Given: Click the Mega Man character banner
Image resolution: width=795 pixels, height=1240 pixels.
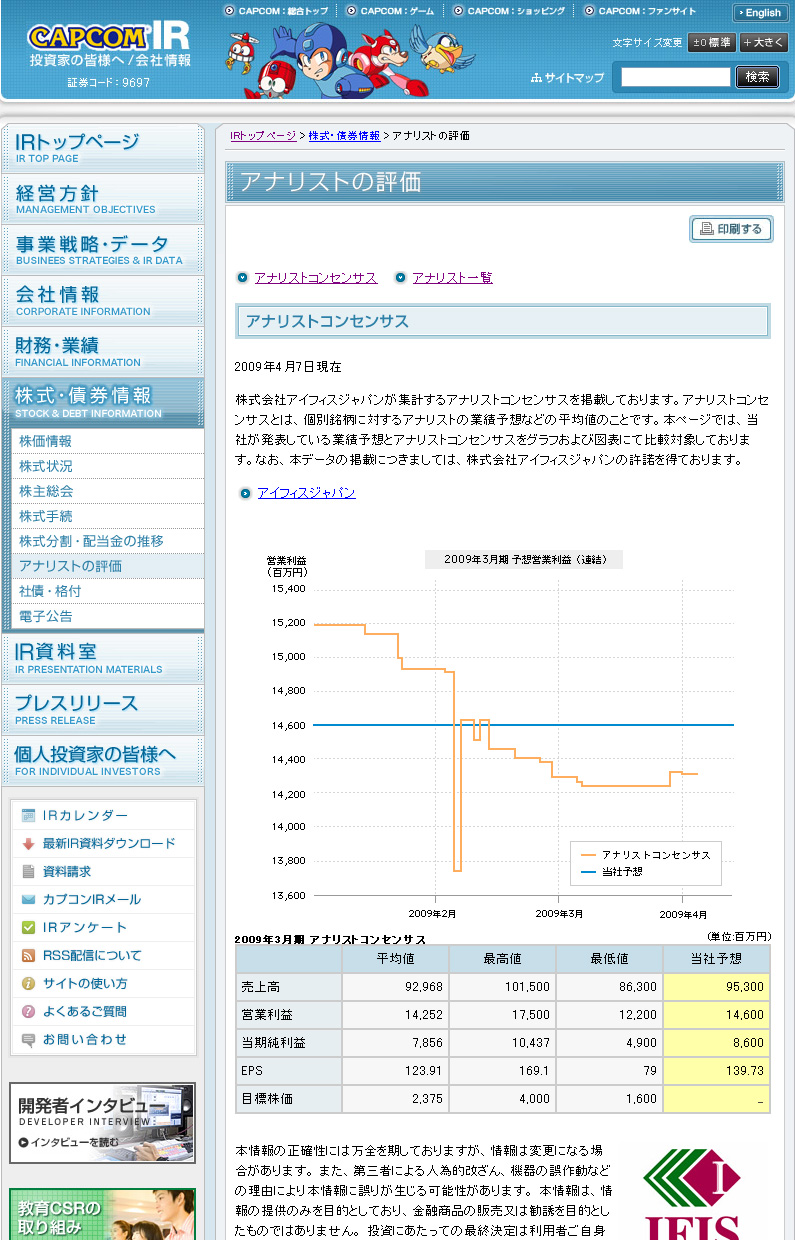Looking at the screenshot, I should [350, 60].
